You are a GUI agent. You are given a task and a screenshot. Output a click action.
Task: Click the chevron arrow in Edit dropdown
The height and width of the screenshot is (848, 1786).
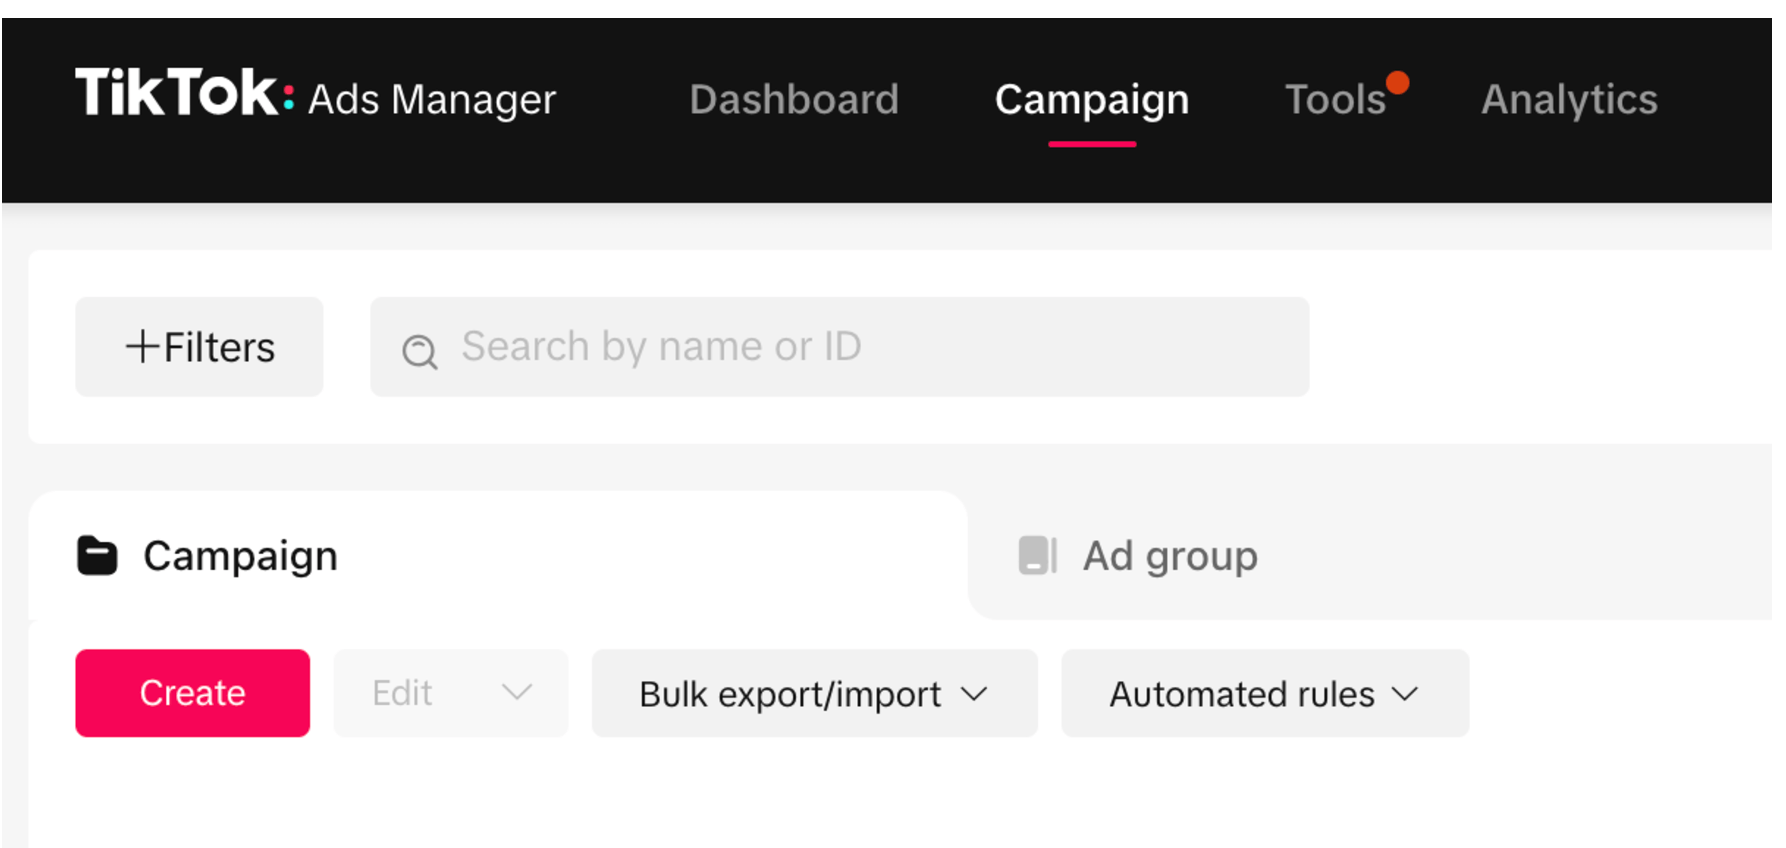coord(516,692)
